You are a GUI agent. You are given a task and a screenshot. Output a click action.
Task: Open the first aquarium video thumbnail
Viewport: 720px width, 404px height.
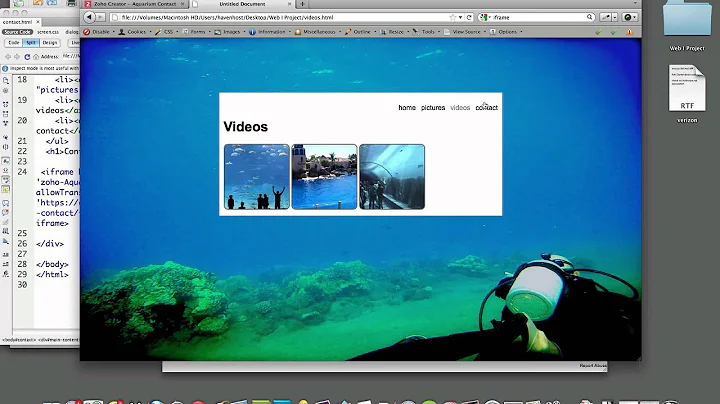click(256, 177)
